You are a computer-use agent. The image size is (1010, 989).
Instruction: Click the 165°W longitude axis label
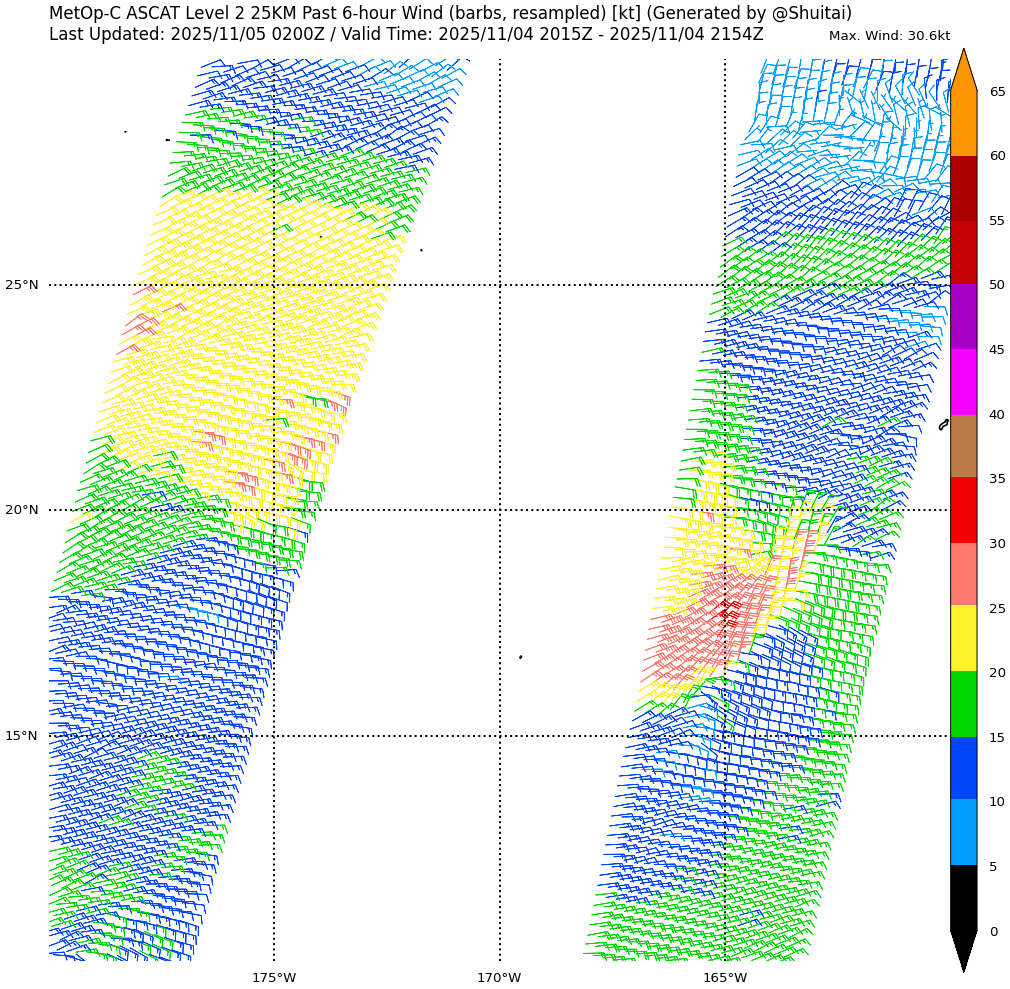[x=725, y=977]
